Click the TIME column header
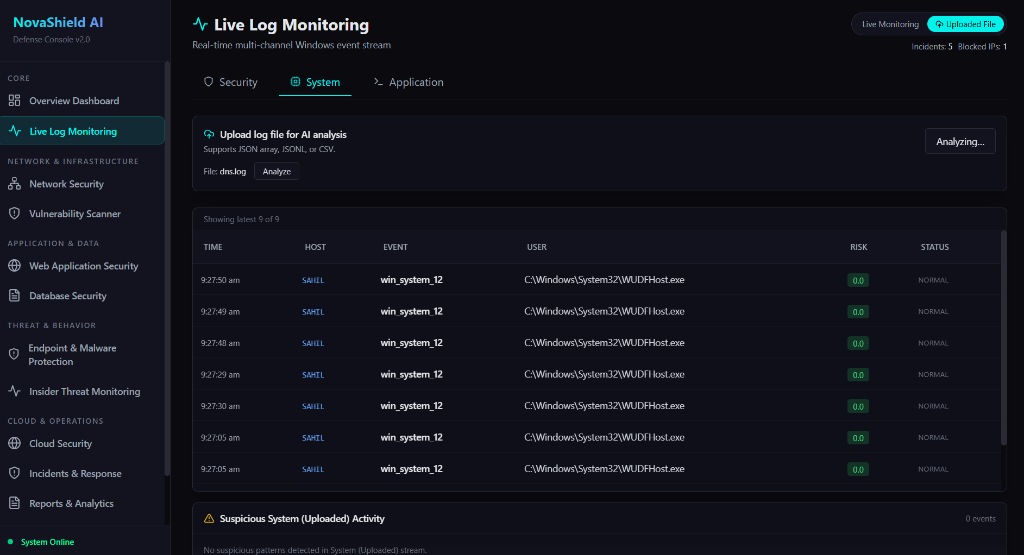This screenshot has width=1024, height=555. click(213, 247)
